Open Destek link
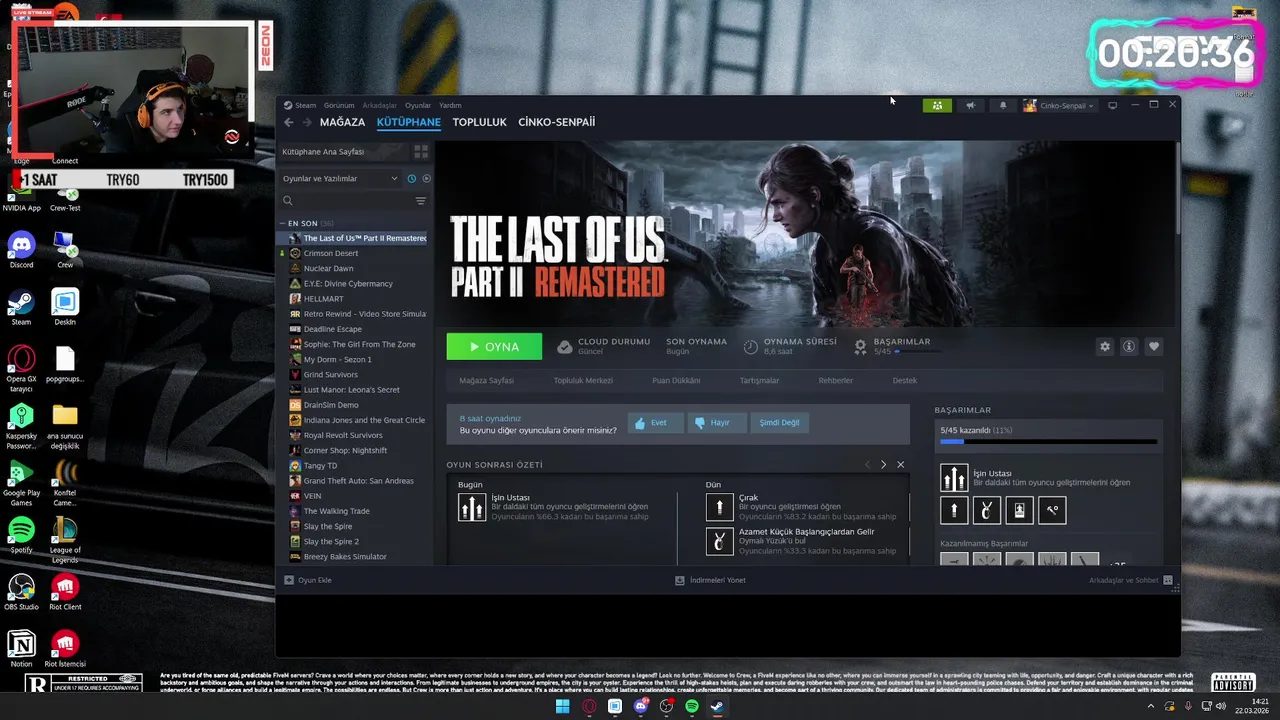This screenshot has height=720, width=1280. (x=905, y=380)
